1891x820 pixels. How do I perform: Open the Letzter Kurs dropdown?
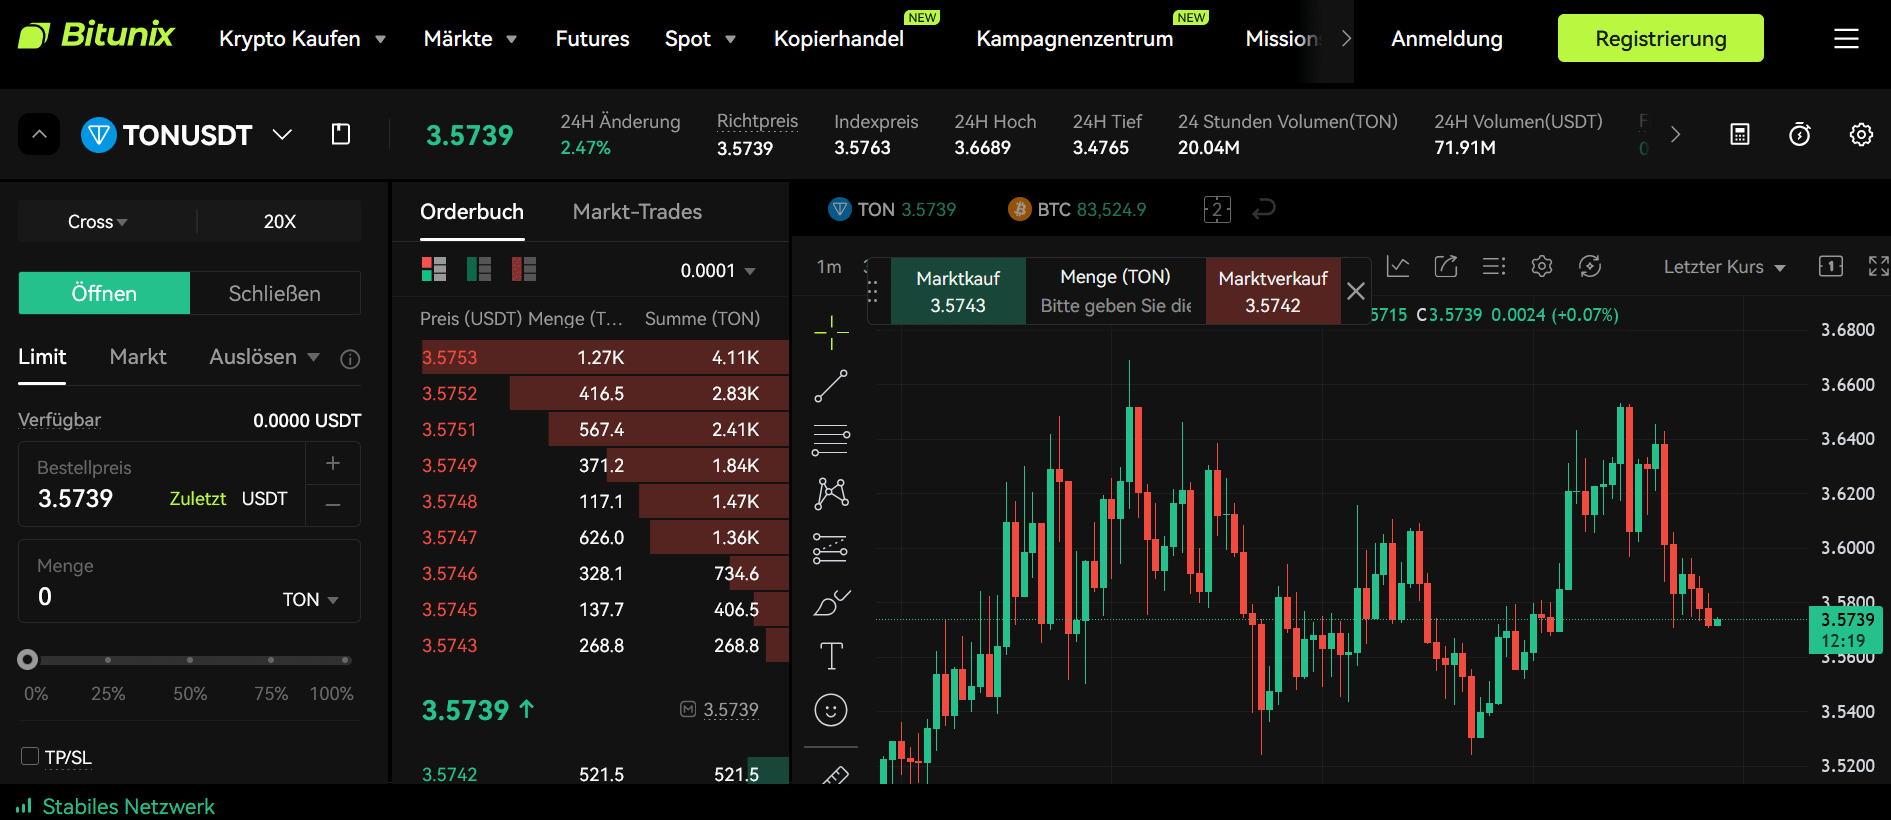coord(1723,267)
